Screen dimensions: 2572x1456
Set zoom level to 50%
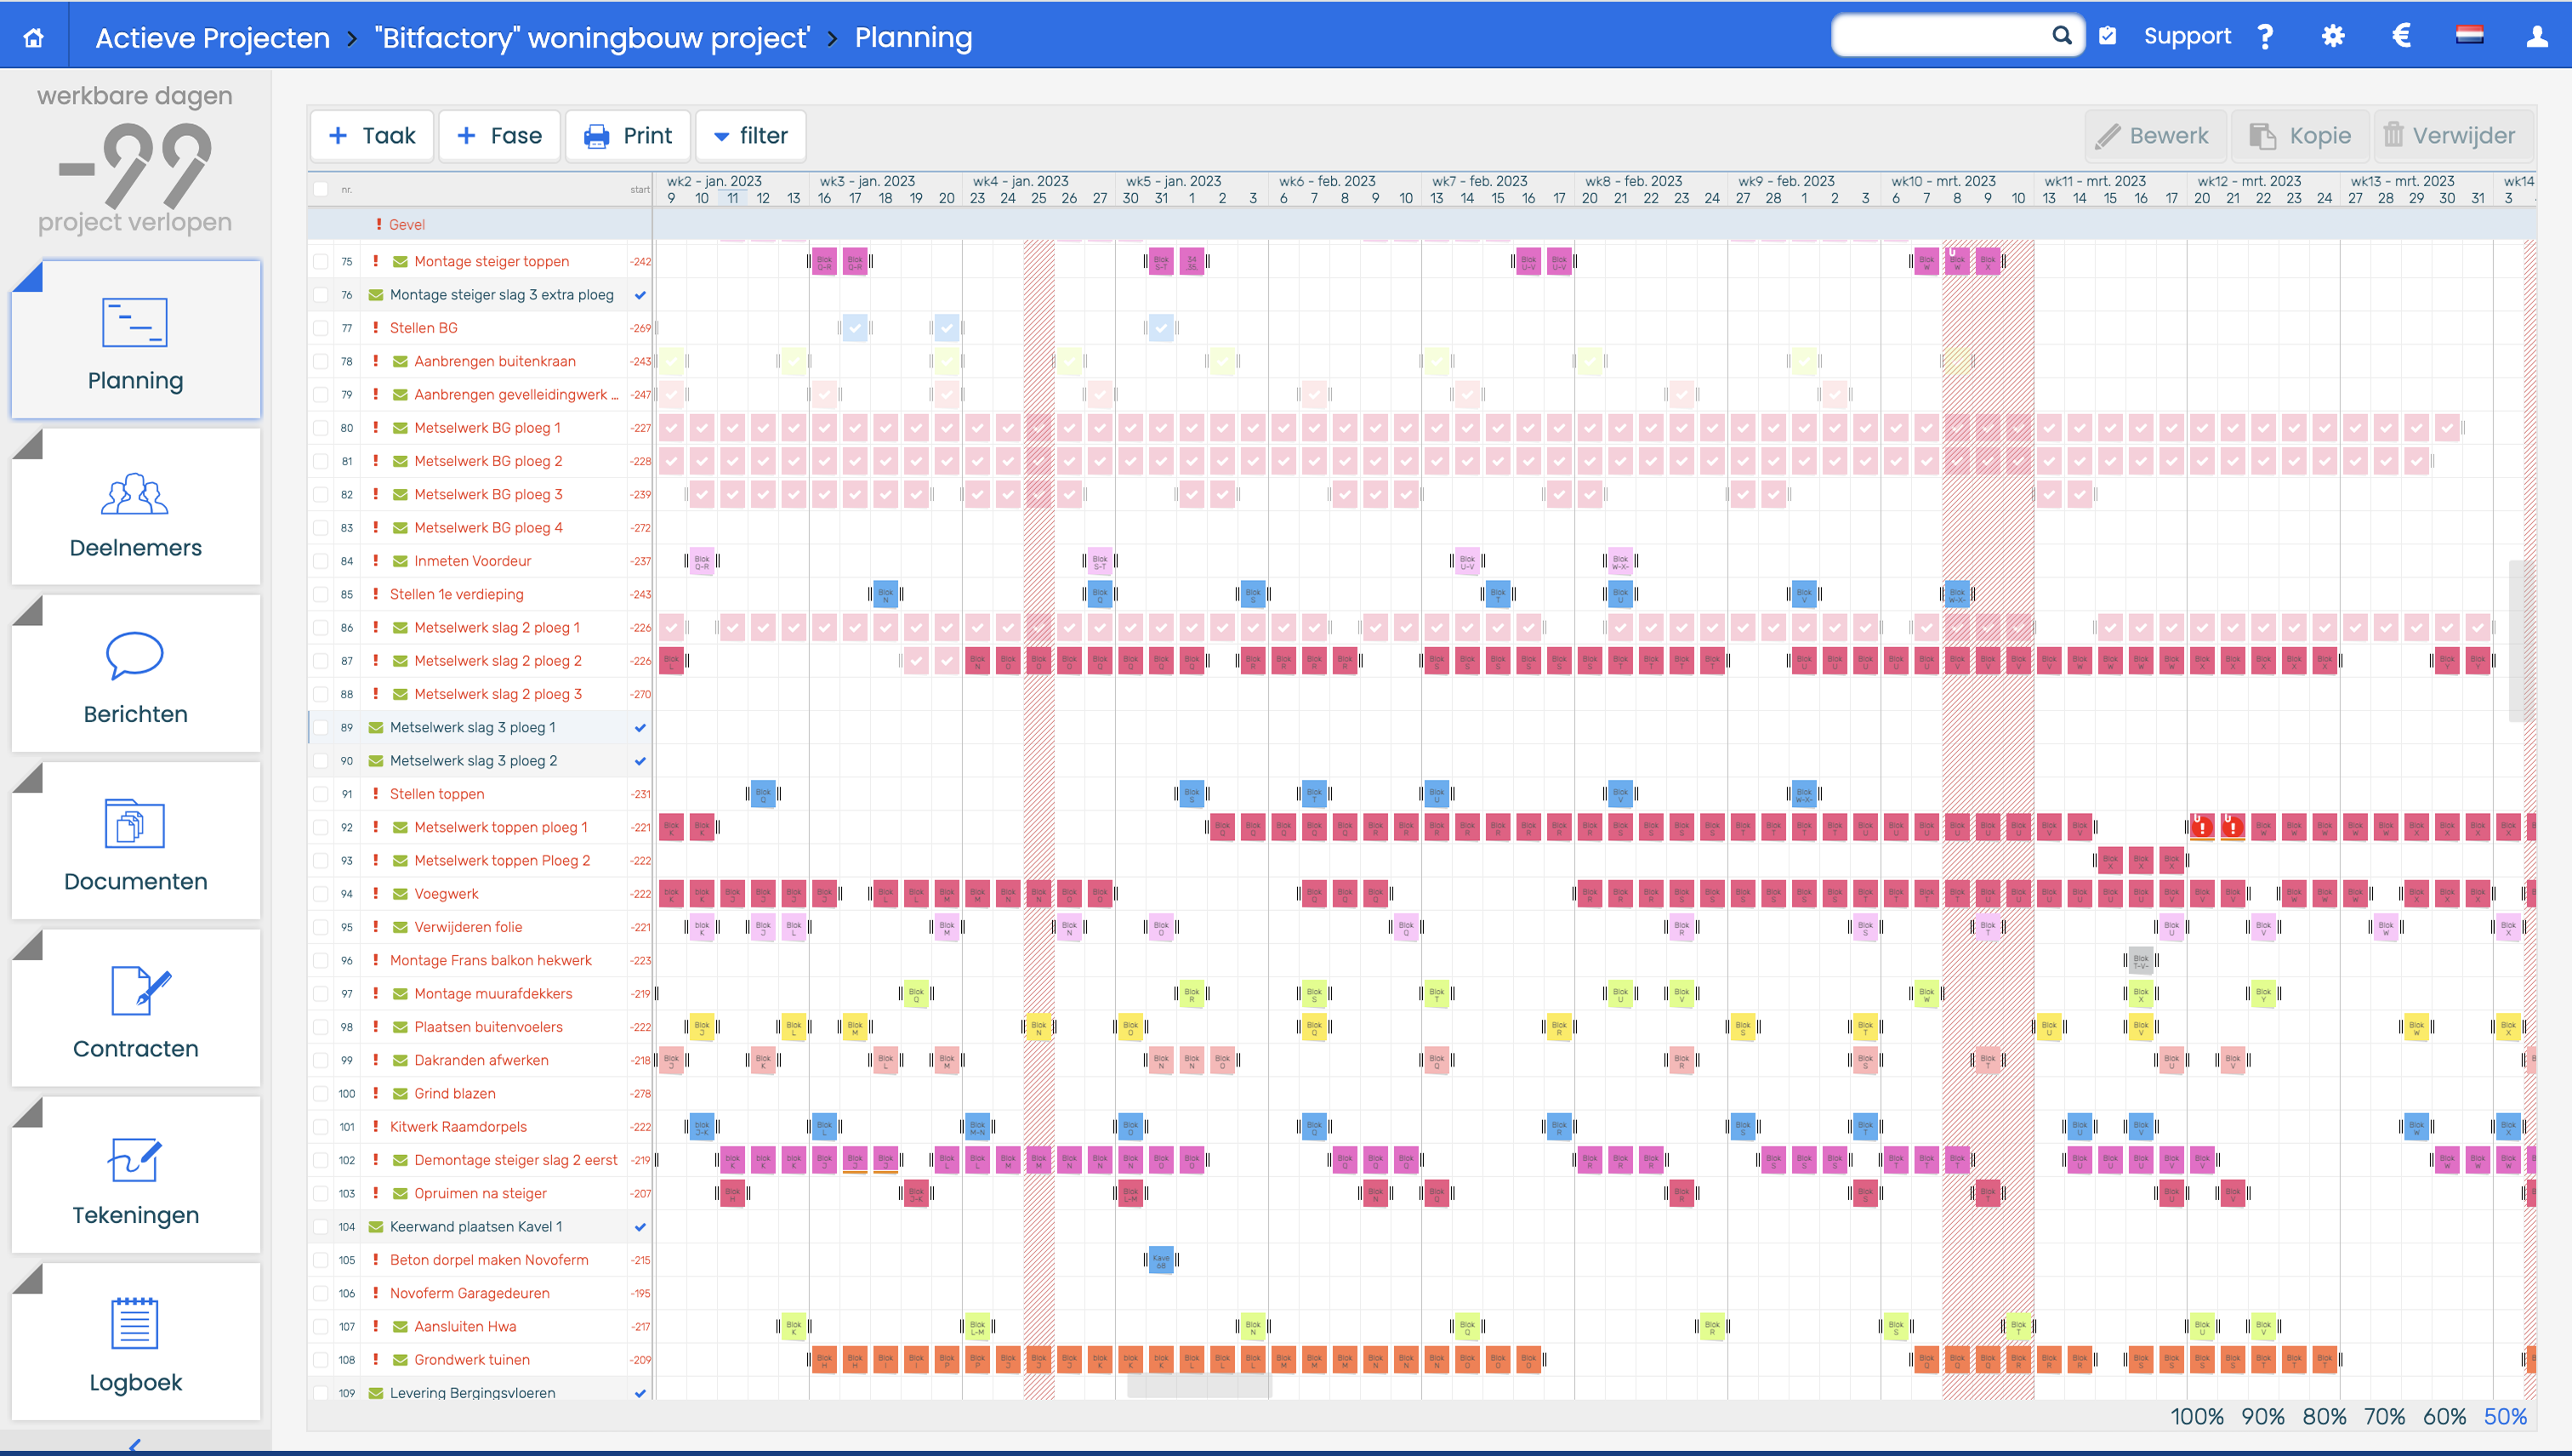tap(2505, 1417)
